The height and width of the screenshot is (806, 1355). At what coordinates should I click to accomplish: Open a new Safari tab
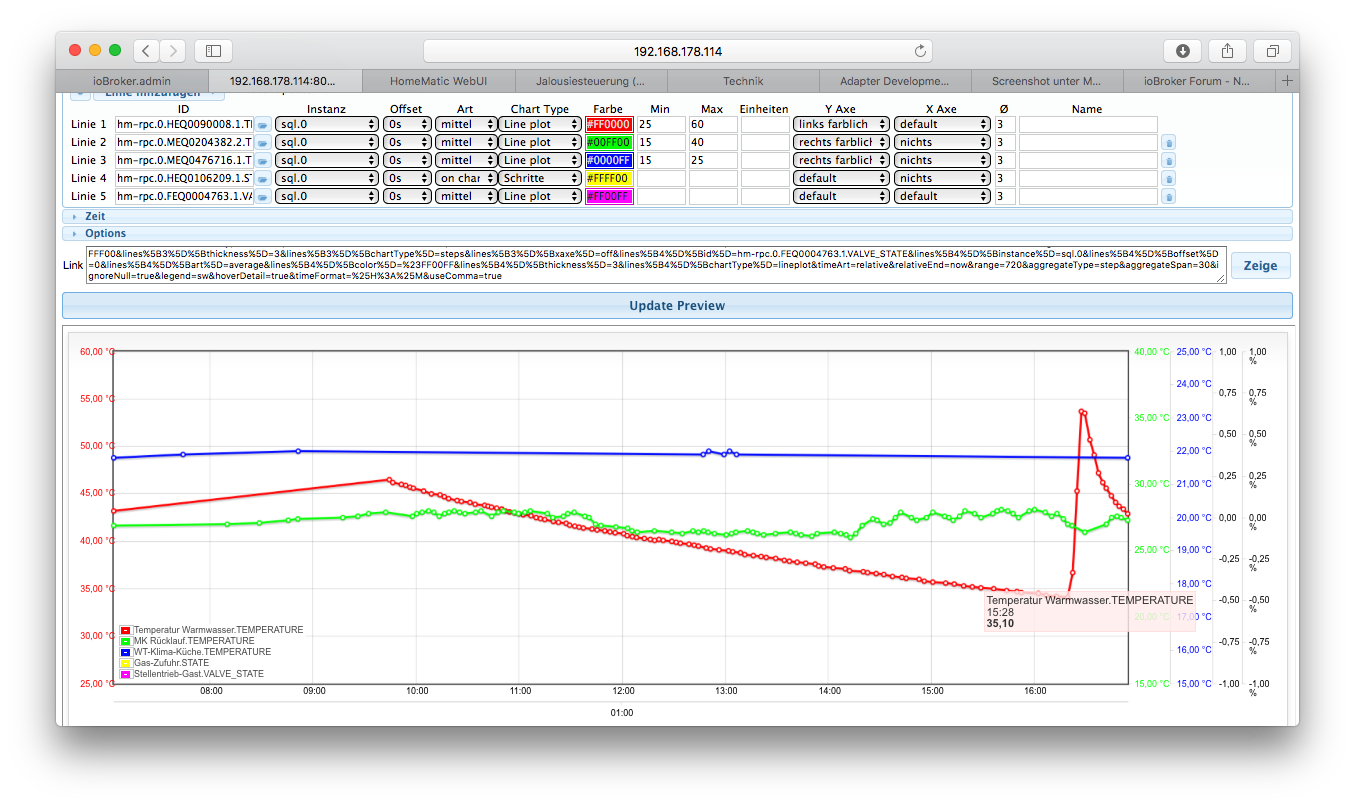(x=1287, y=80)
